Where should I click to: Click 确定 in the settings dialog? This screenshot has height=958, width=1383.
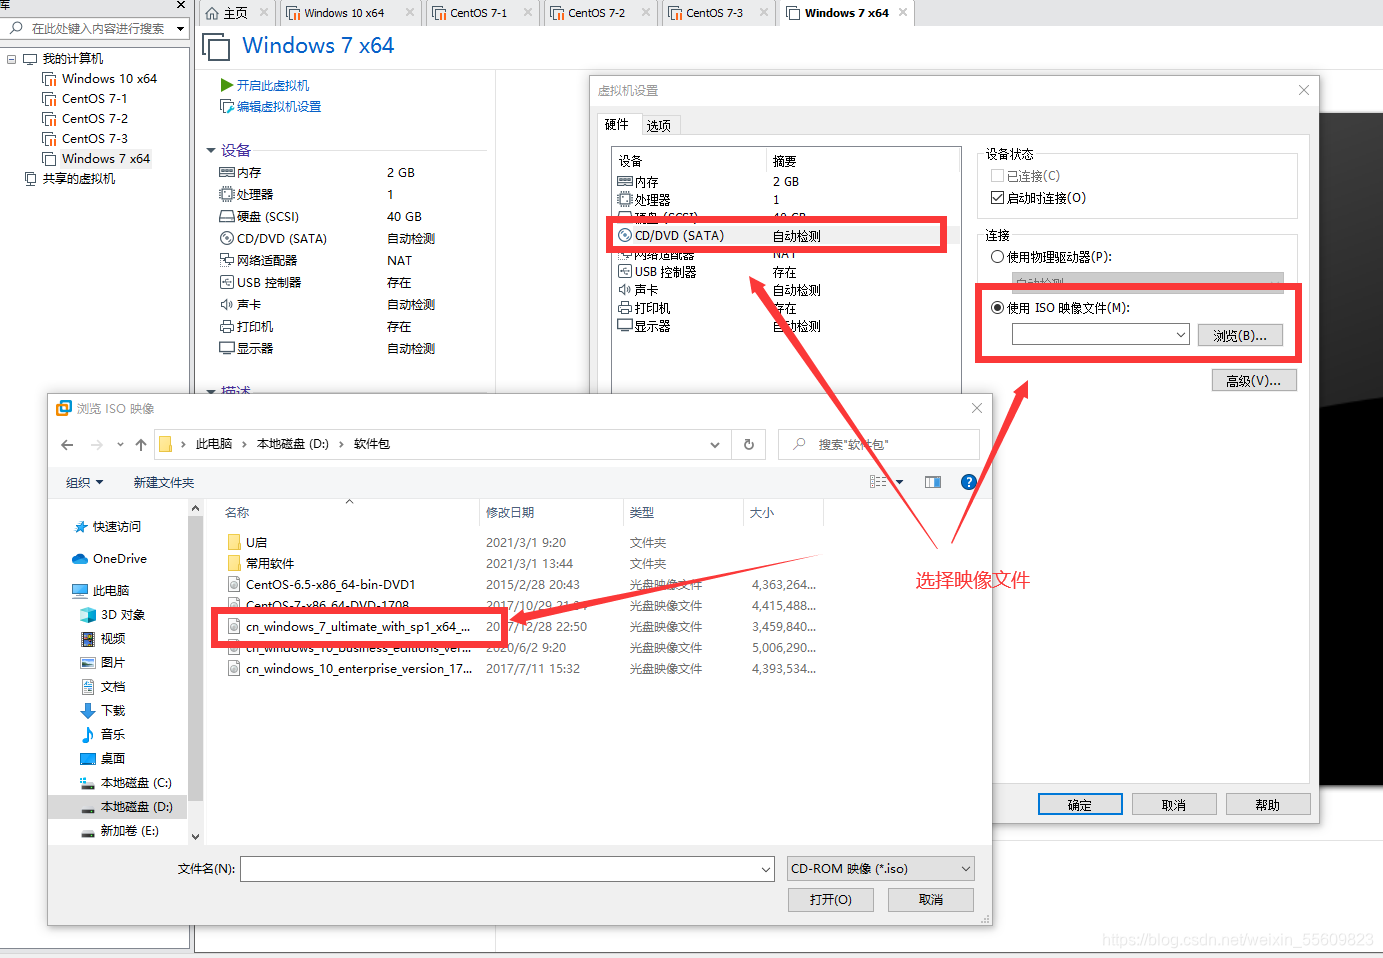click(x=1080, y=805)
